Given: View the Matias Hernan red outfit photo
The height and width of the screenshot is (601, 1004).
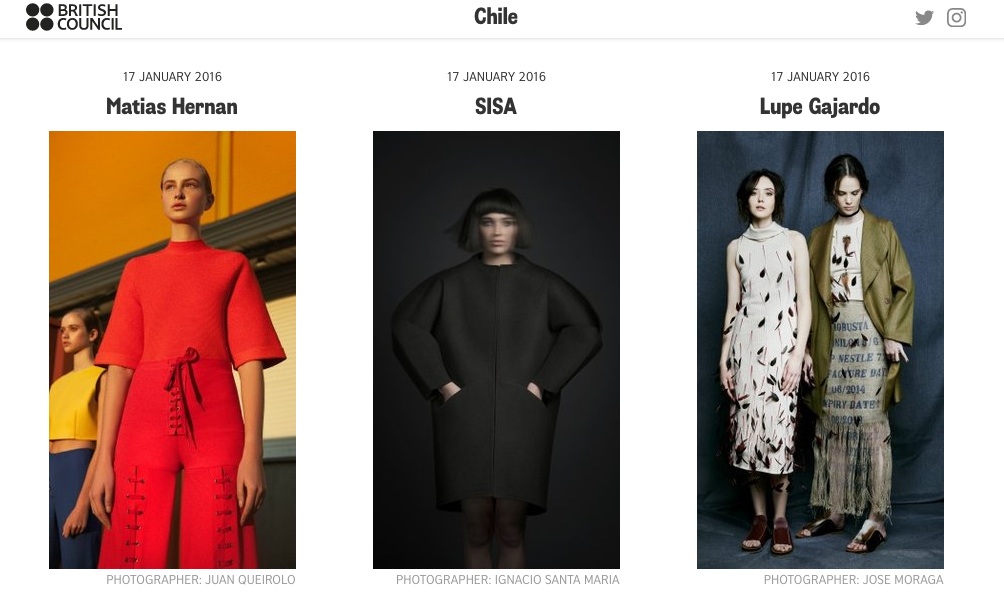Looking at the screenshot, I should point(172,349).
